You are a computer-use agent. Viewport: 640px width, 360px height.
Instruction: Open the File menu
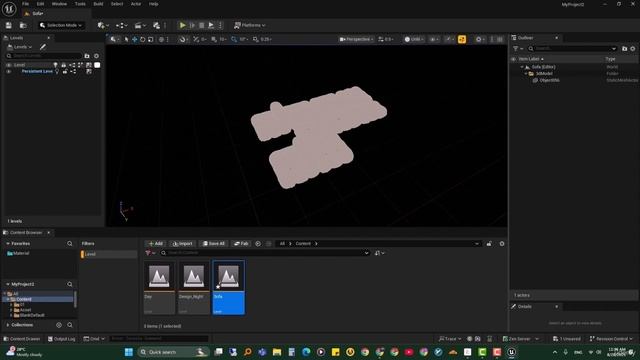pos(25,4)
